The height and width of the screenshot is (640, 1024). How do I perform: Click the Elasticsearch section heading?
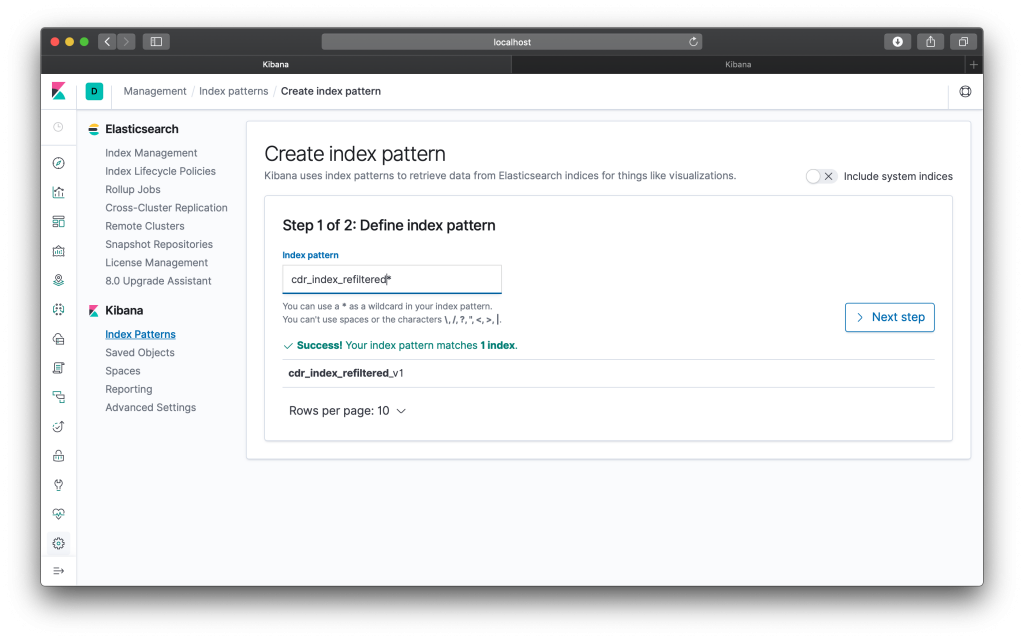point(142,129)
